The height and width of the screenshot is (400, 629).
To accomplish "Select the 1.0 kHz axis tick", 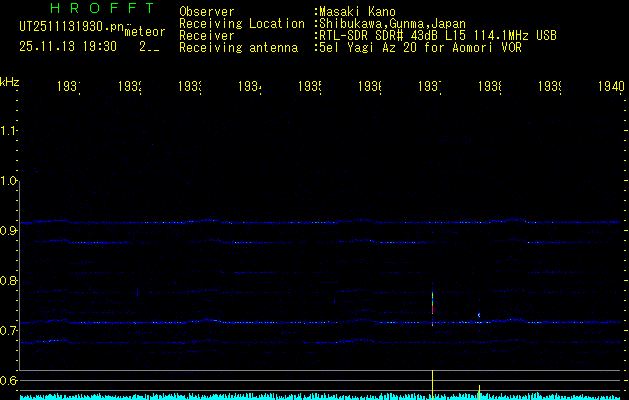I will pyautogui.click(x=9, y=181).
